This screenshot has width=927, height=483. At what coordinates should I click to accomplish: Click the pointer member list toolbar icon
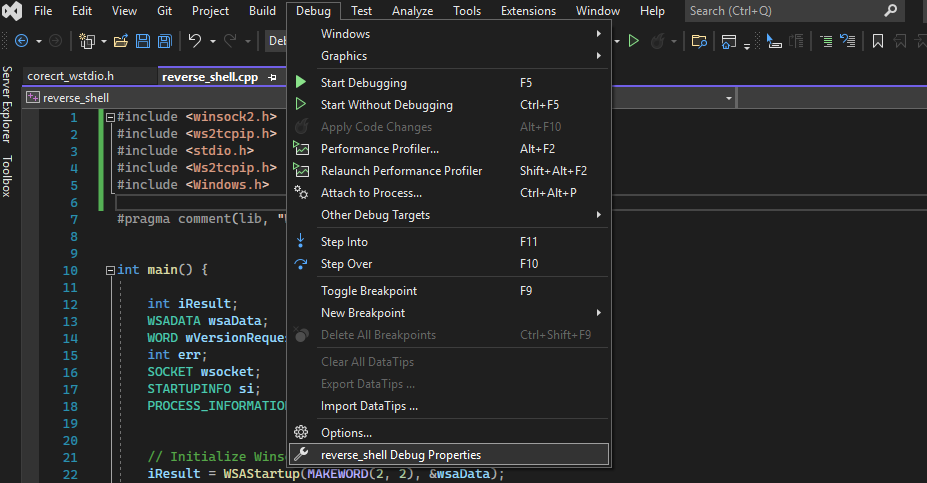774,41
